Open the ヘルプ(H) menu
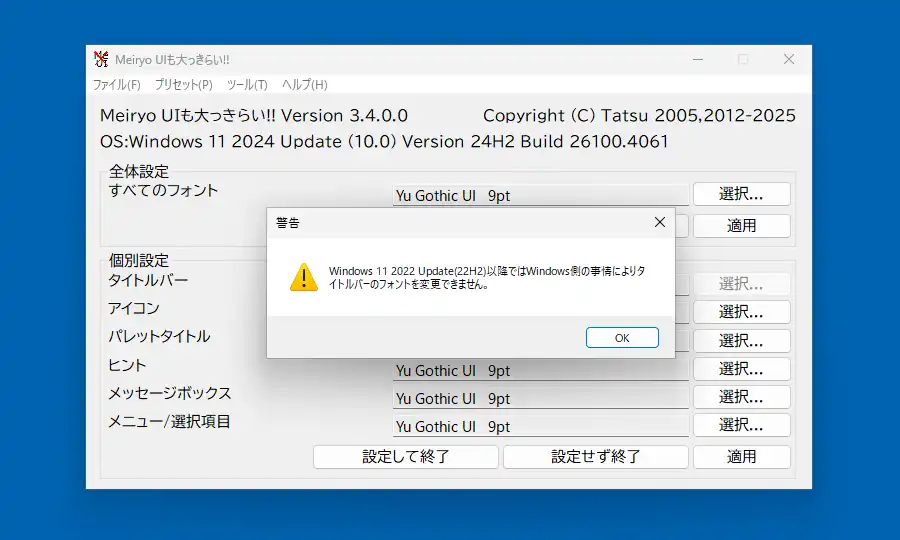Image resolution: width=900 pixels, height=540 pixels. coord(305,85)
